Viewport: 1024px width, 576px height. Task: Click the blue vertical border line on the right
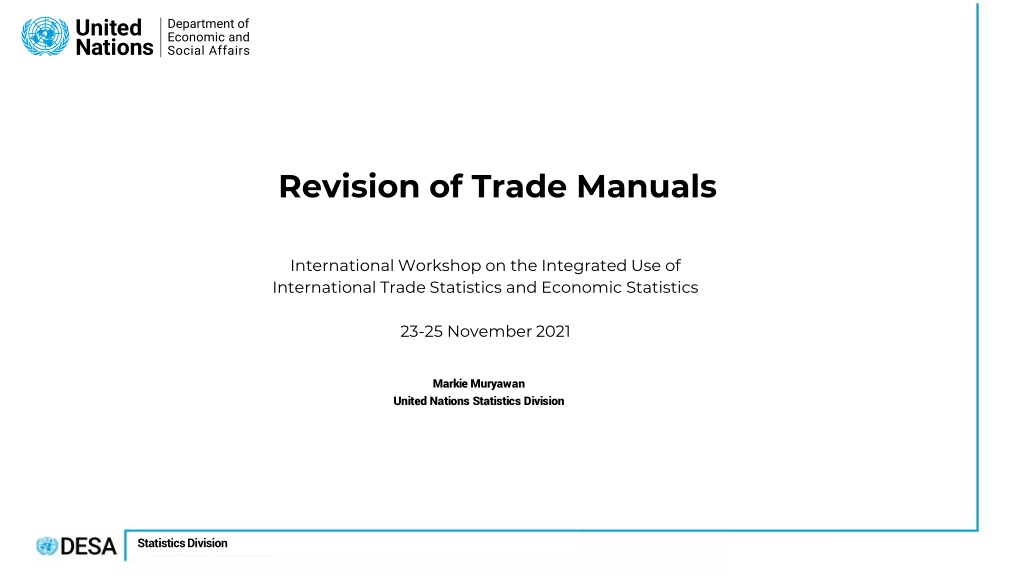pos(978,266)
